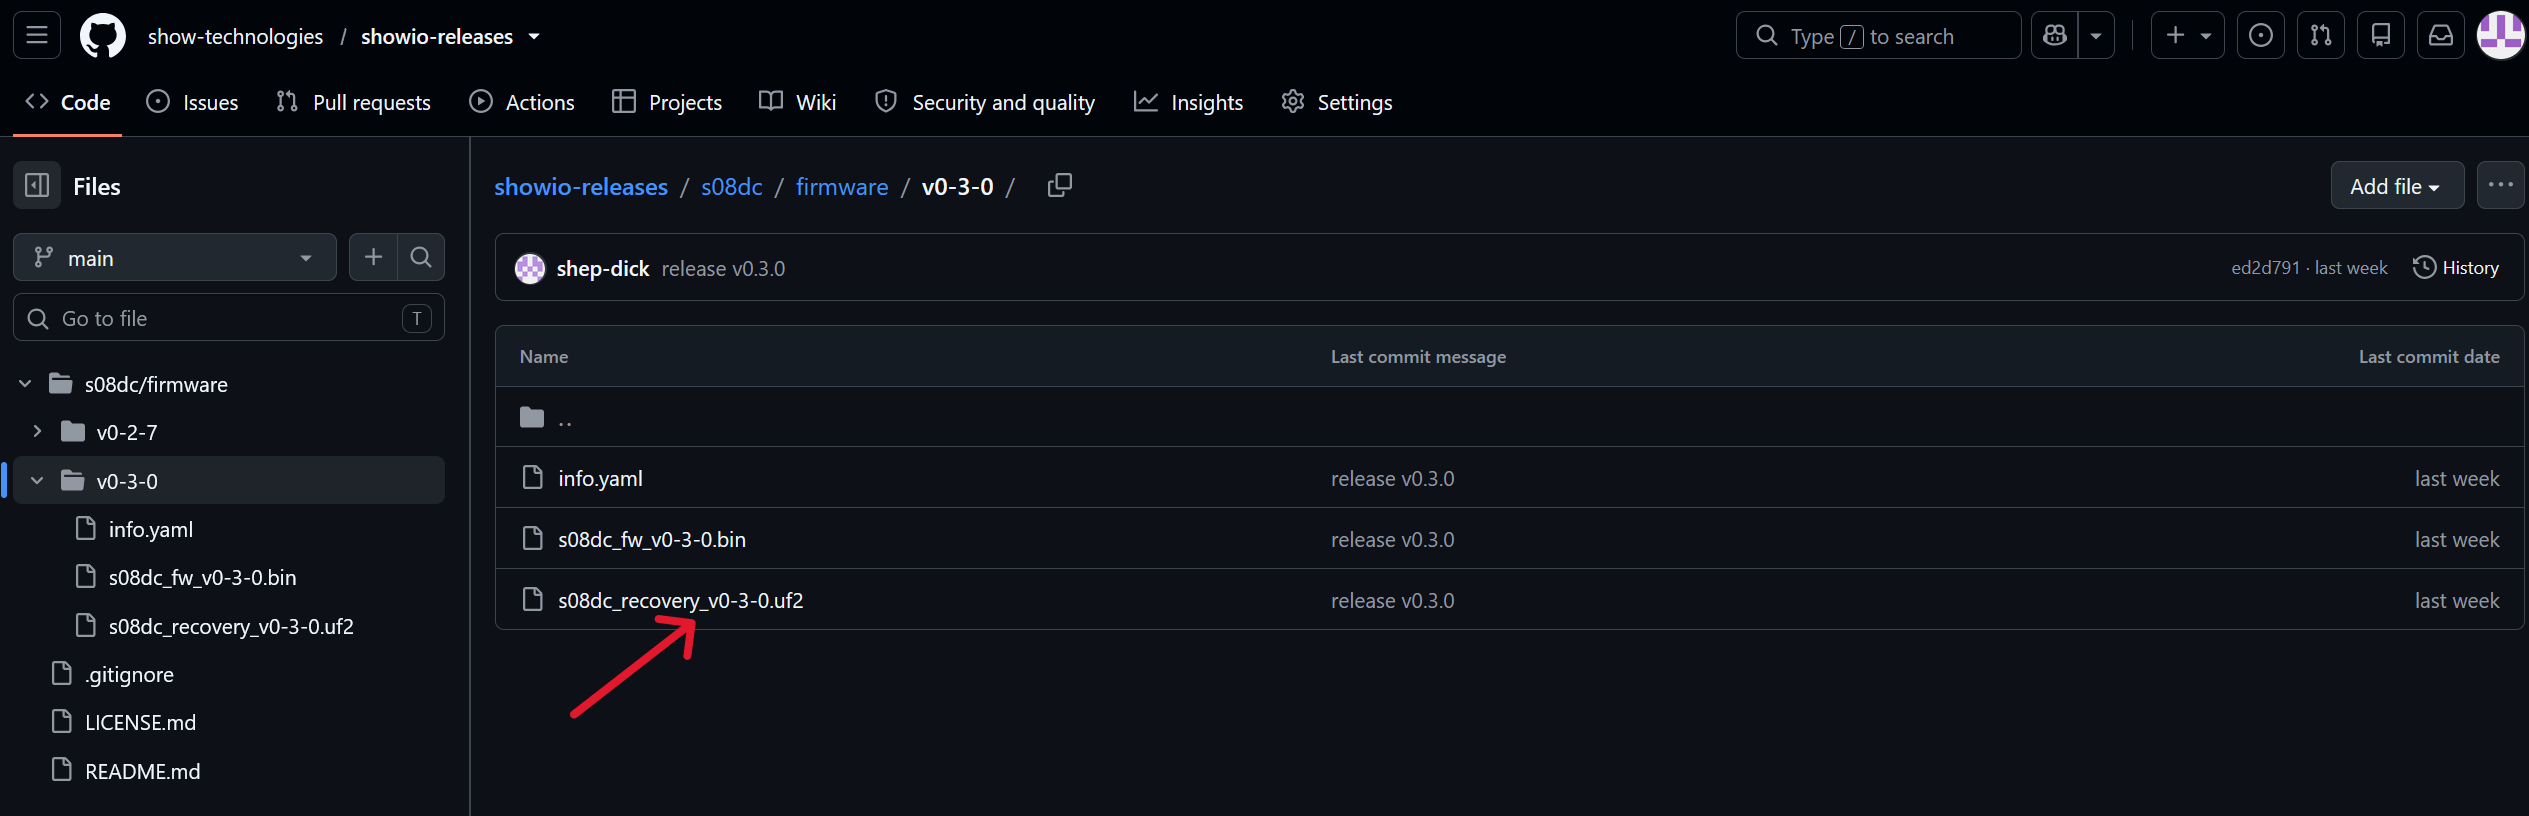Go to showio-releases breadcrumb root
Viewport: 2529px width, 816px height.
(x=581, y=186)
